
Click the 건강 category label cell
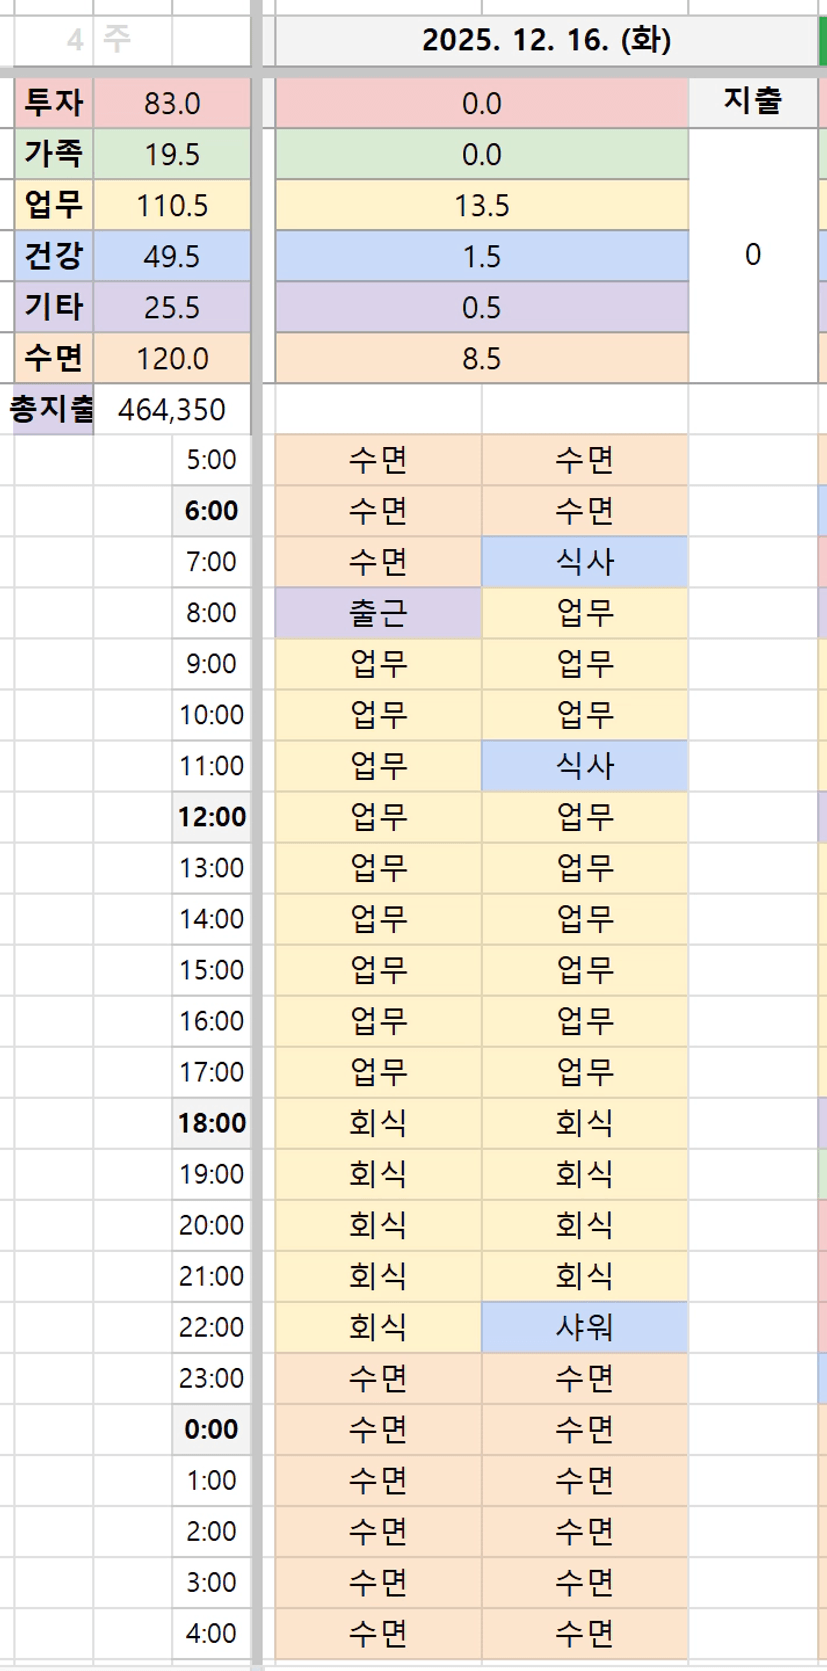(x=54, y=257)
